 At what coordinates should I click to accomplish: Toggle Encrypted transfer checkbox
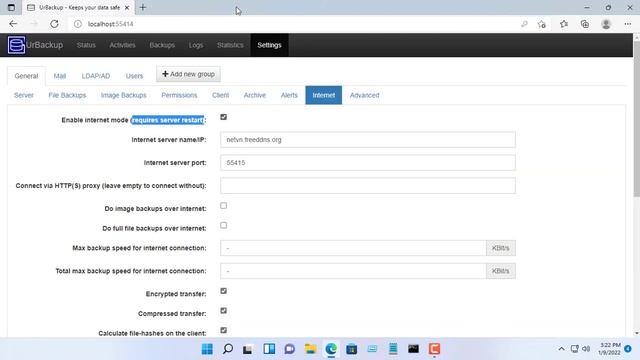click(223, 291)
